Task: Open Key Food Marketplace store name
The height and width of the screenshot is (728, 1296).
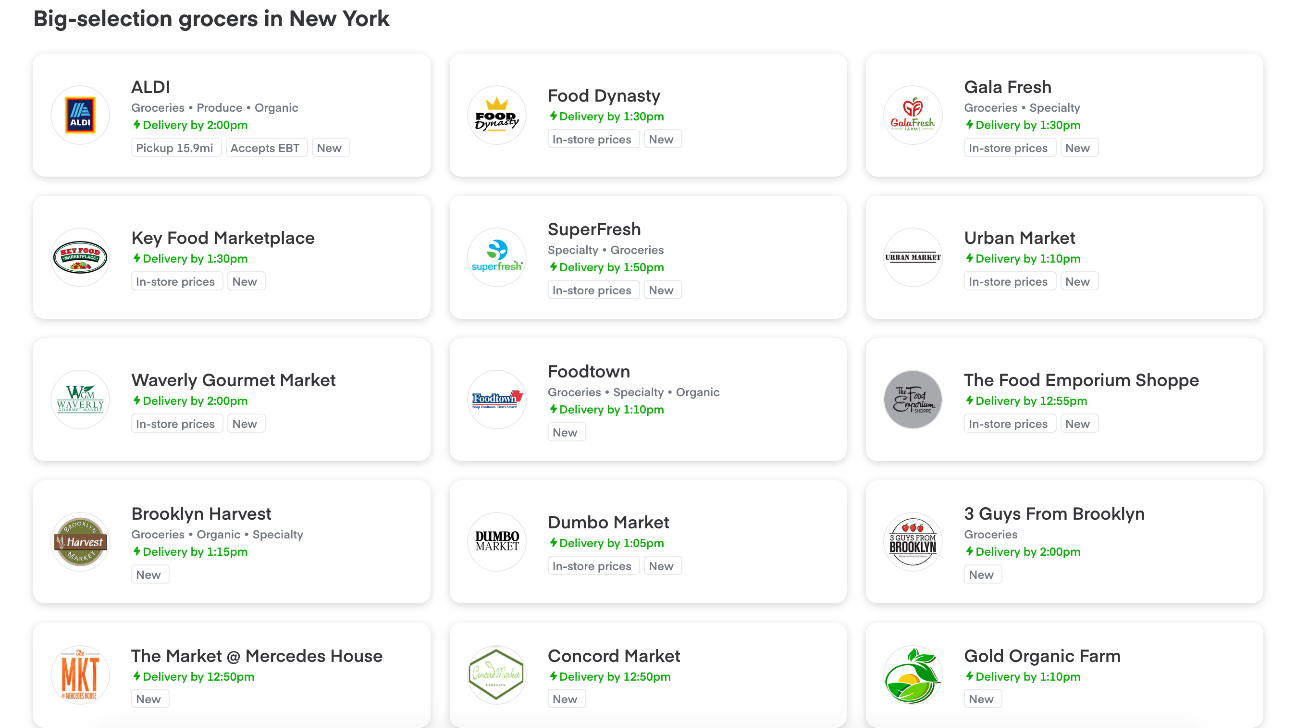Action: click(x=223, y=238)
